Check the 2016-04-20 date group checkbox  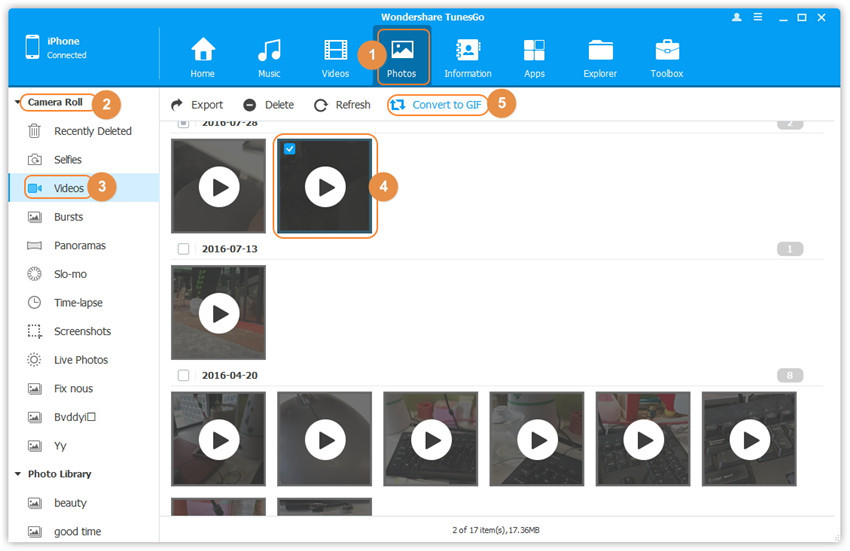(183, 375)
